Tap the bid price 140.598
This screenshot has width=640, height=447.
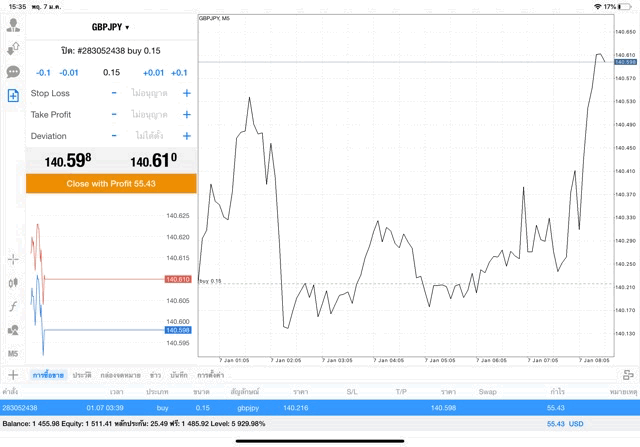pos(68,160)
